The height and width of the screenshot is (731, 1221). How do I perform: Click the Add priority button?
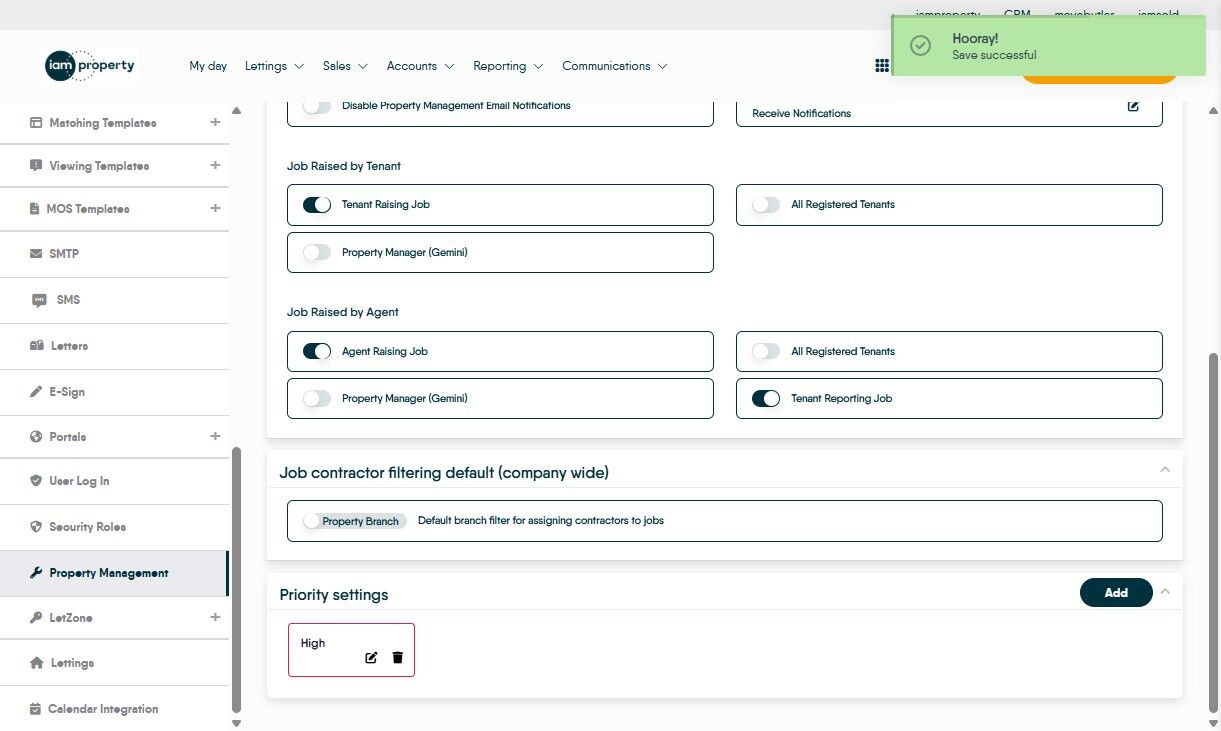coord(1116,593)
